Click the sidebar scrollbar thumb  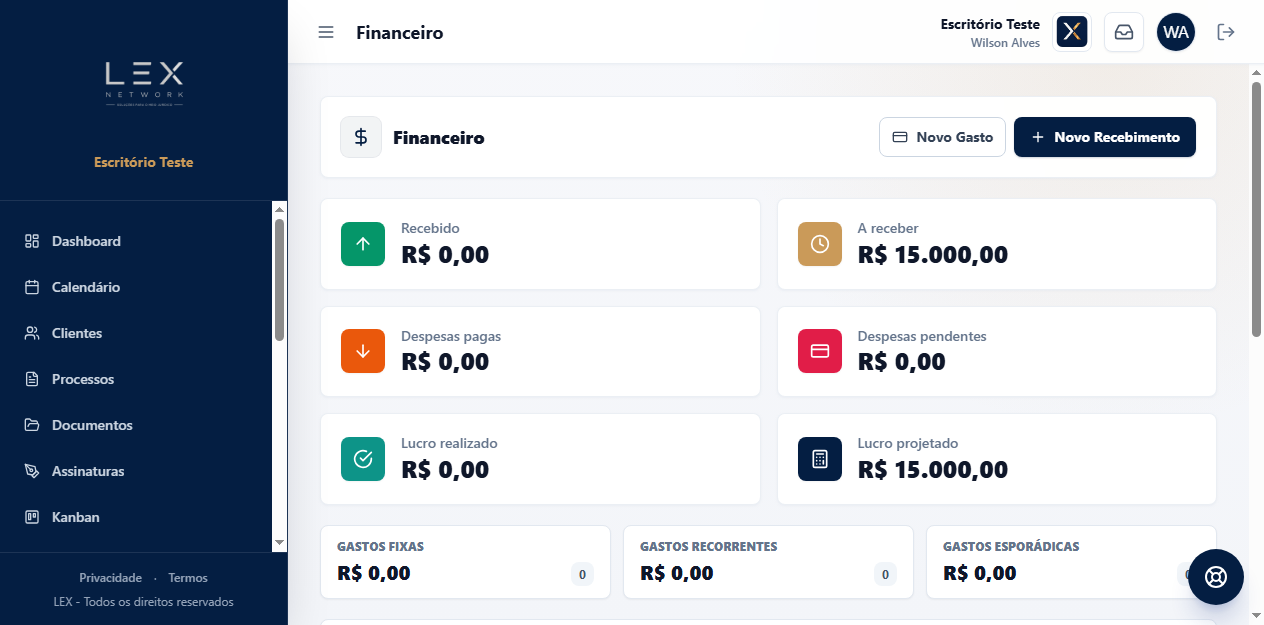click(280, 280)
